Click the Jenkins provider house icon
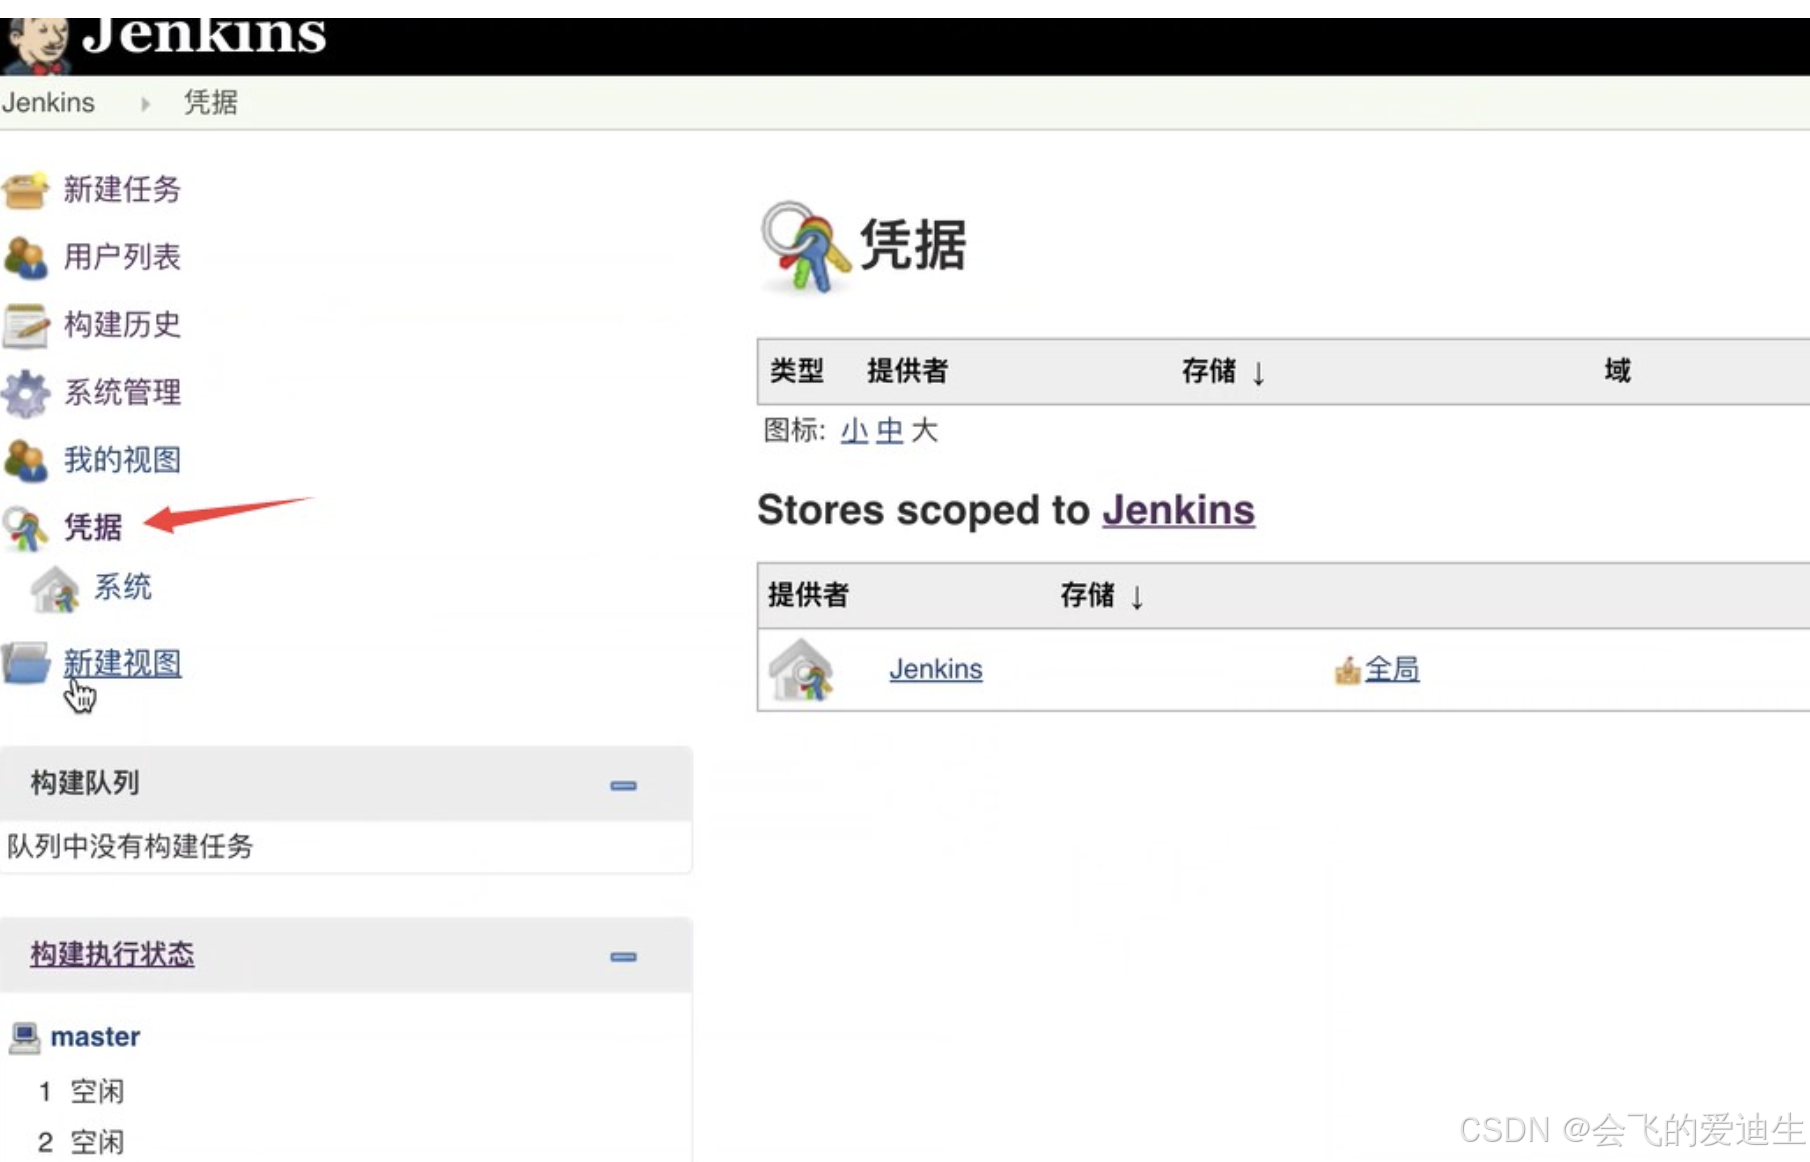The height and width of the screenshot is (1162, 1810). click(801, 670)
